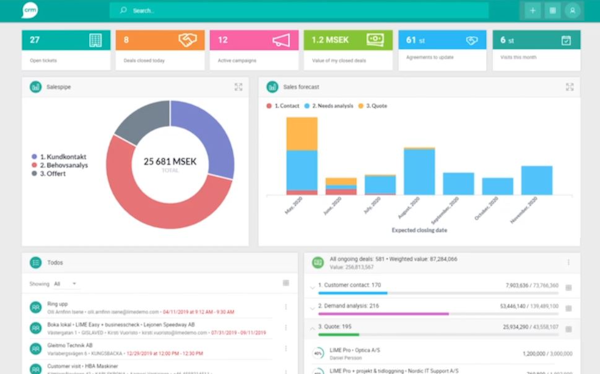
Task: Open the Ring upp todo item
Action: tap(151, 308)
